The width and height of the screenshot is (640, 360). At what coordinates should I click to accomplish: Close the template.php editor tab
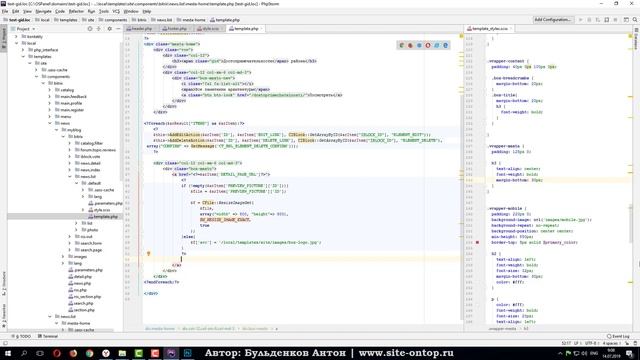point(261,29)
